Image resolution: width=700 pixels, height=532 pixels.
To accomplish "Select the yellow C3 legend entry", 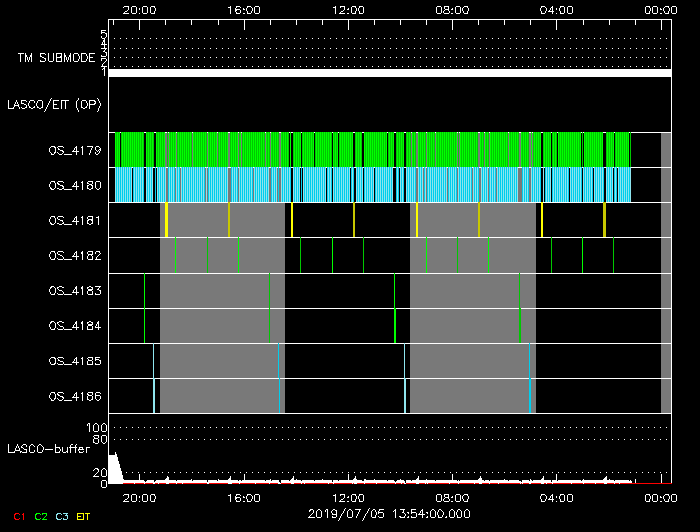I will pyautogui.click(x=63, y=515).
